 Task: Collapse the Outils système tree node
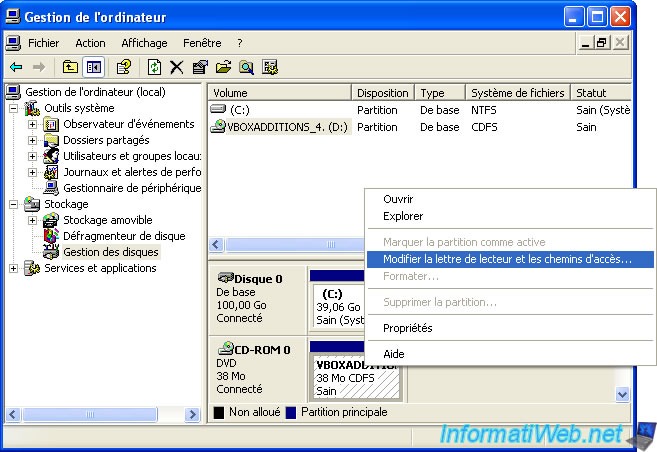(x=14, y=108)
